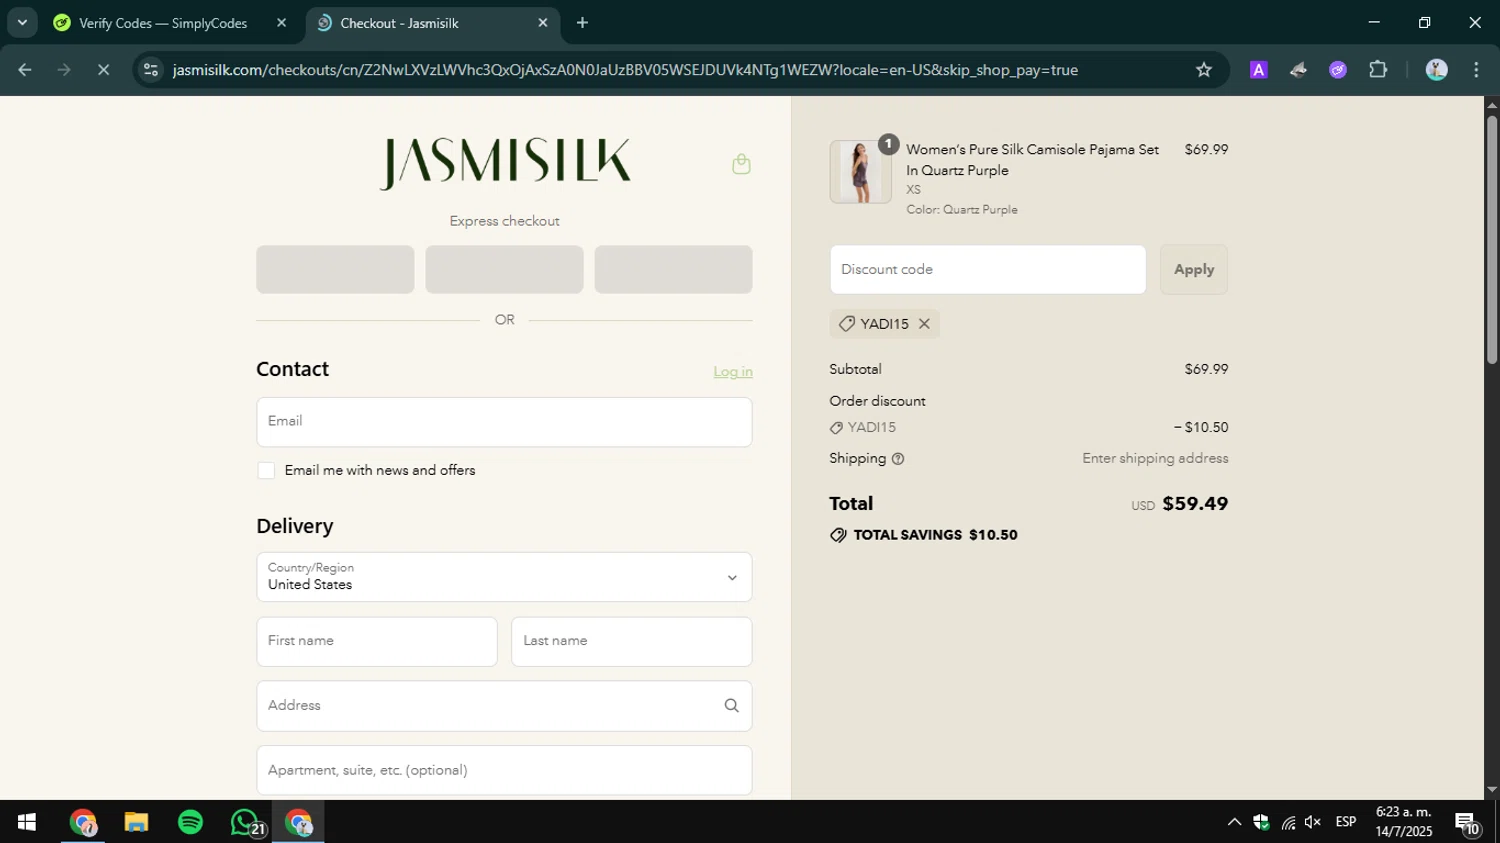Click the Shipping help question mark icon

pos(898,459)
